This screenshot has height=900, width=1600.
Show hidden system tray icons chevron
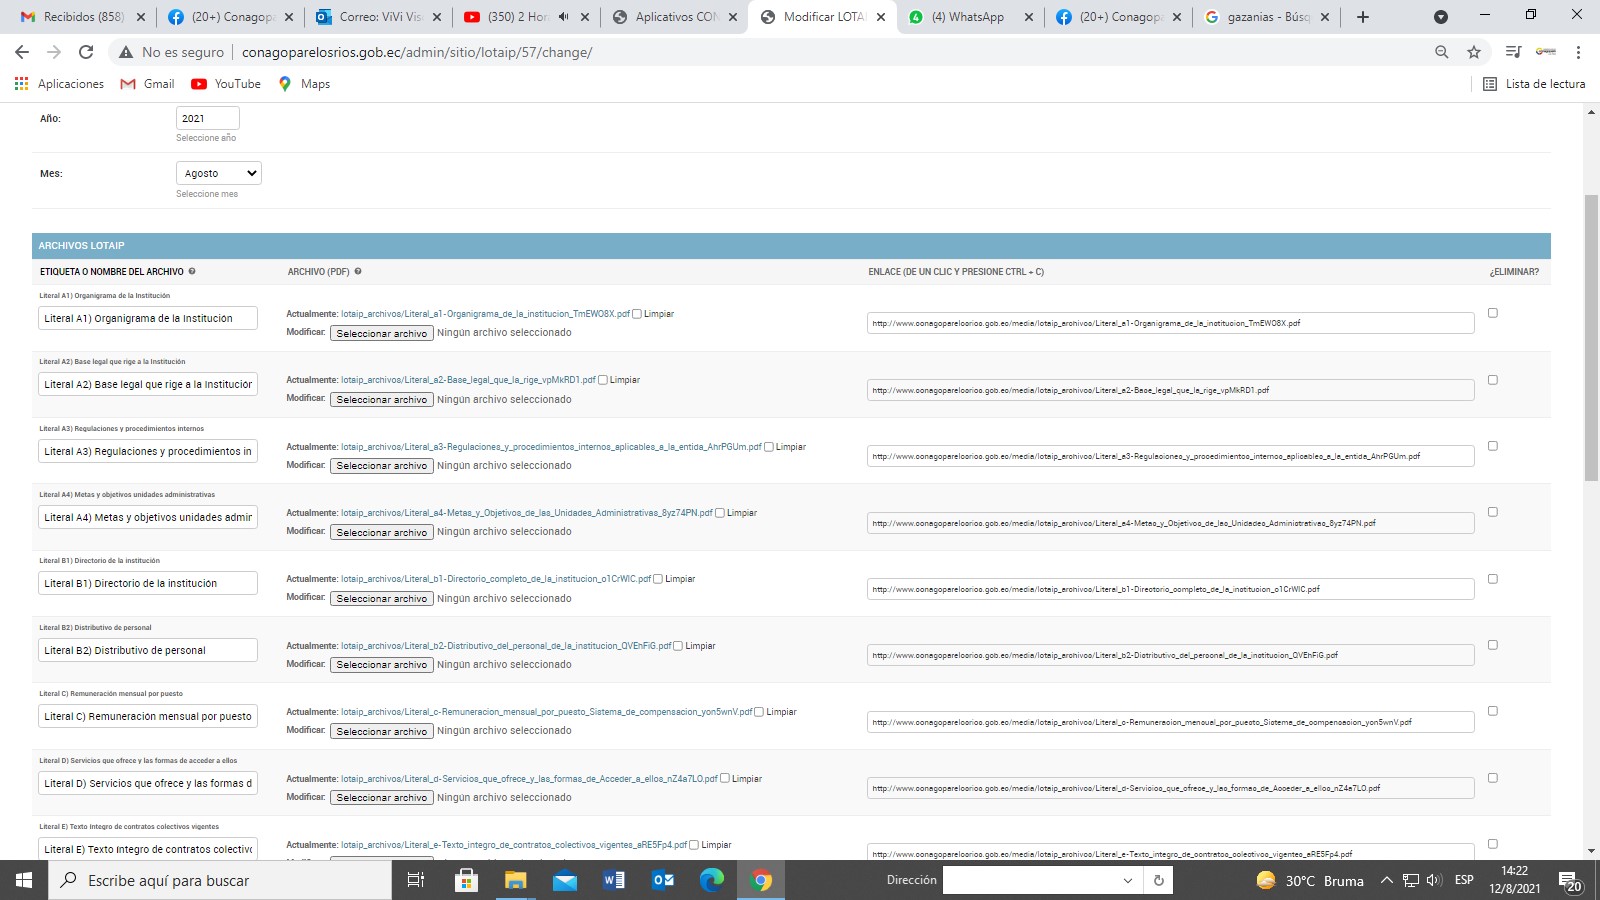pyautogui.click(x=1386, y=880)
